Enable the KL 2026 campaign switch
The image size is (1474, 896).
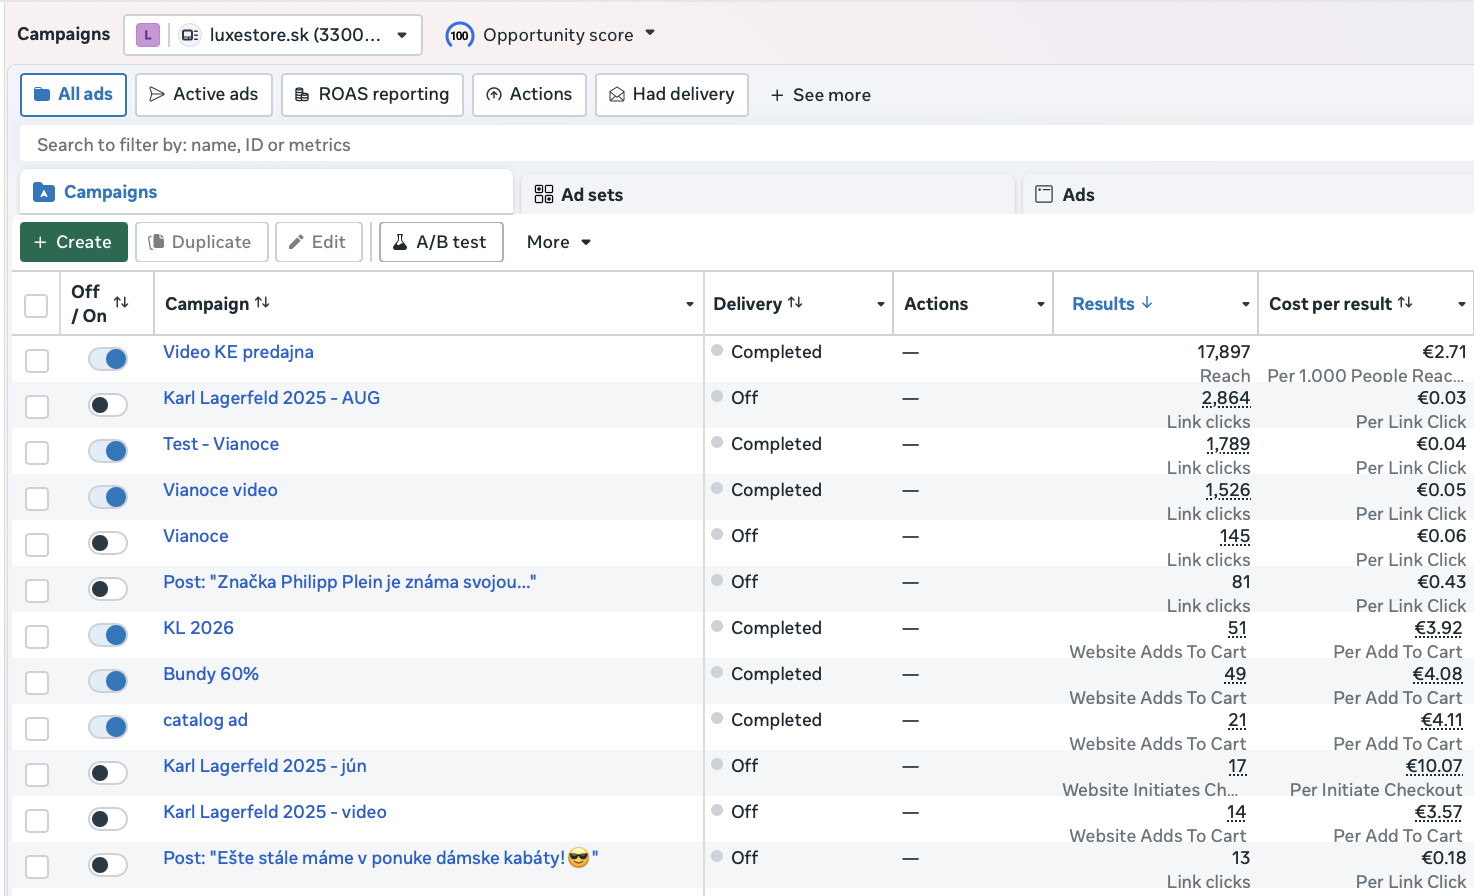pos(108,635)
